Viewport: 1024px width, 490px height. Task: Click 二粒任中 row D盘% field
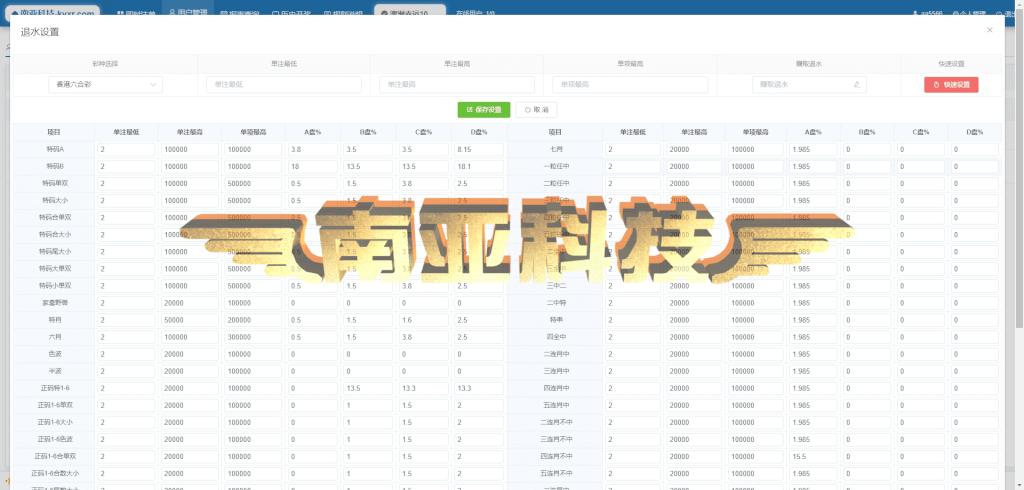[975, 183]
